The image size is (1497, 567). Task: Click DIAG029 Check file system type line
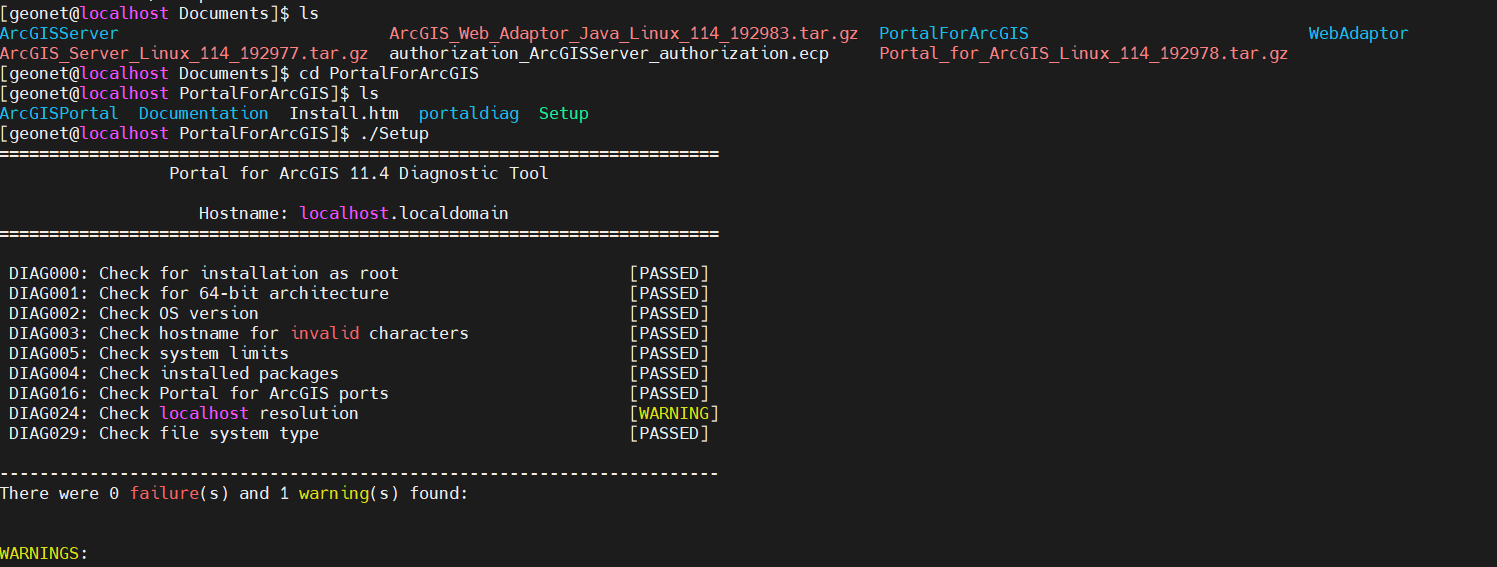pos(164,434)
